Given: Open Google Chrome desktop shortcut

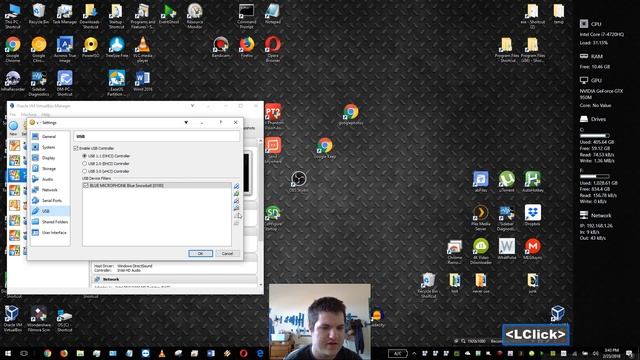Looking at the screenshot, I should pyautogui.click(x=13, y=49).
